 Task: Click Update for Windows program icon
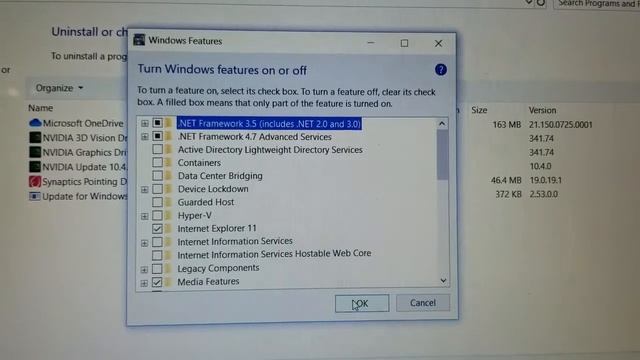click(x=35, y=196)
